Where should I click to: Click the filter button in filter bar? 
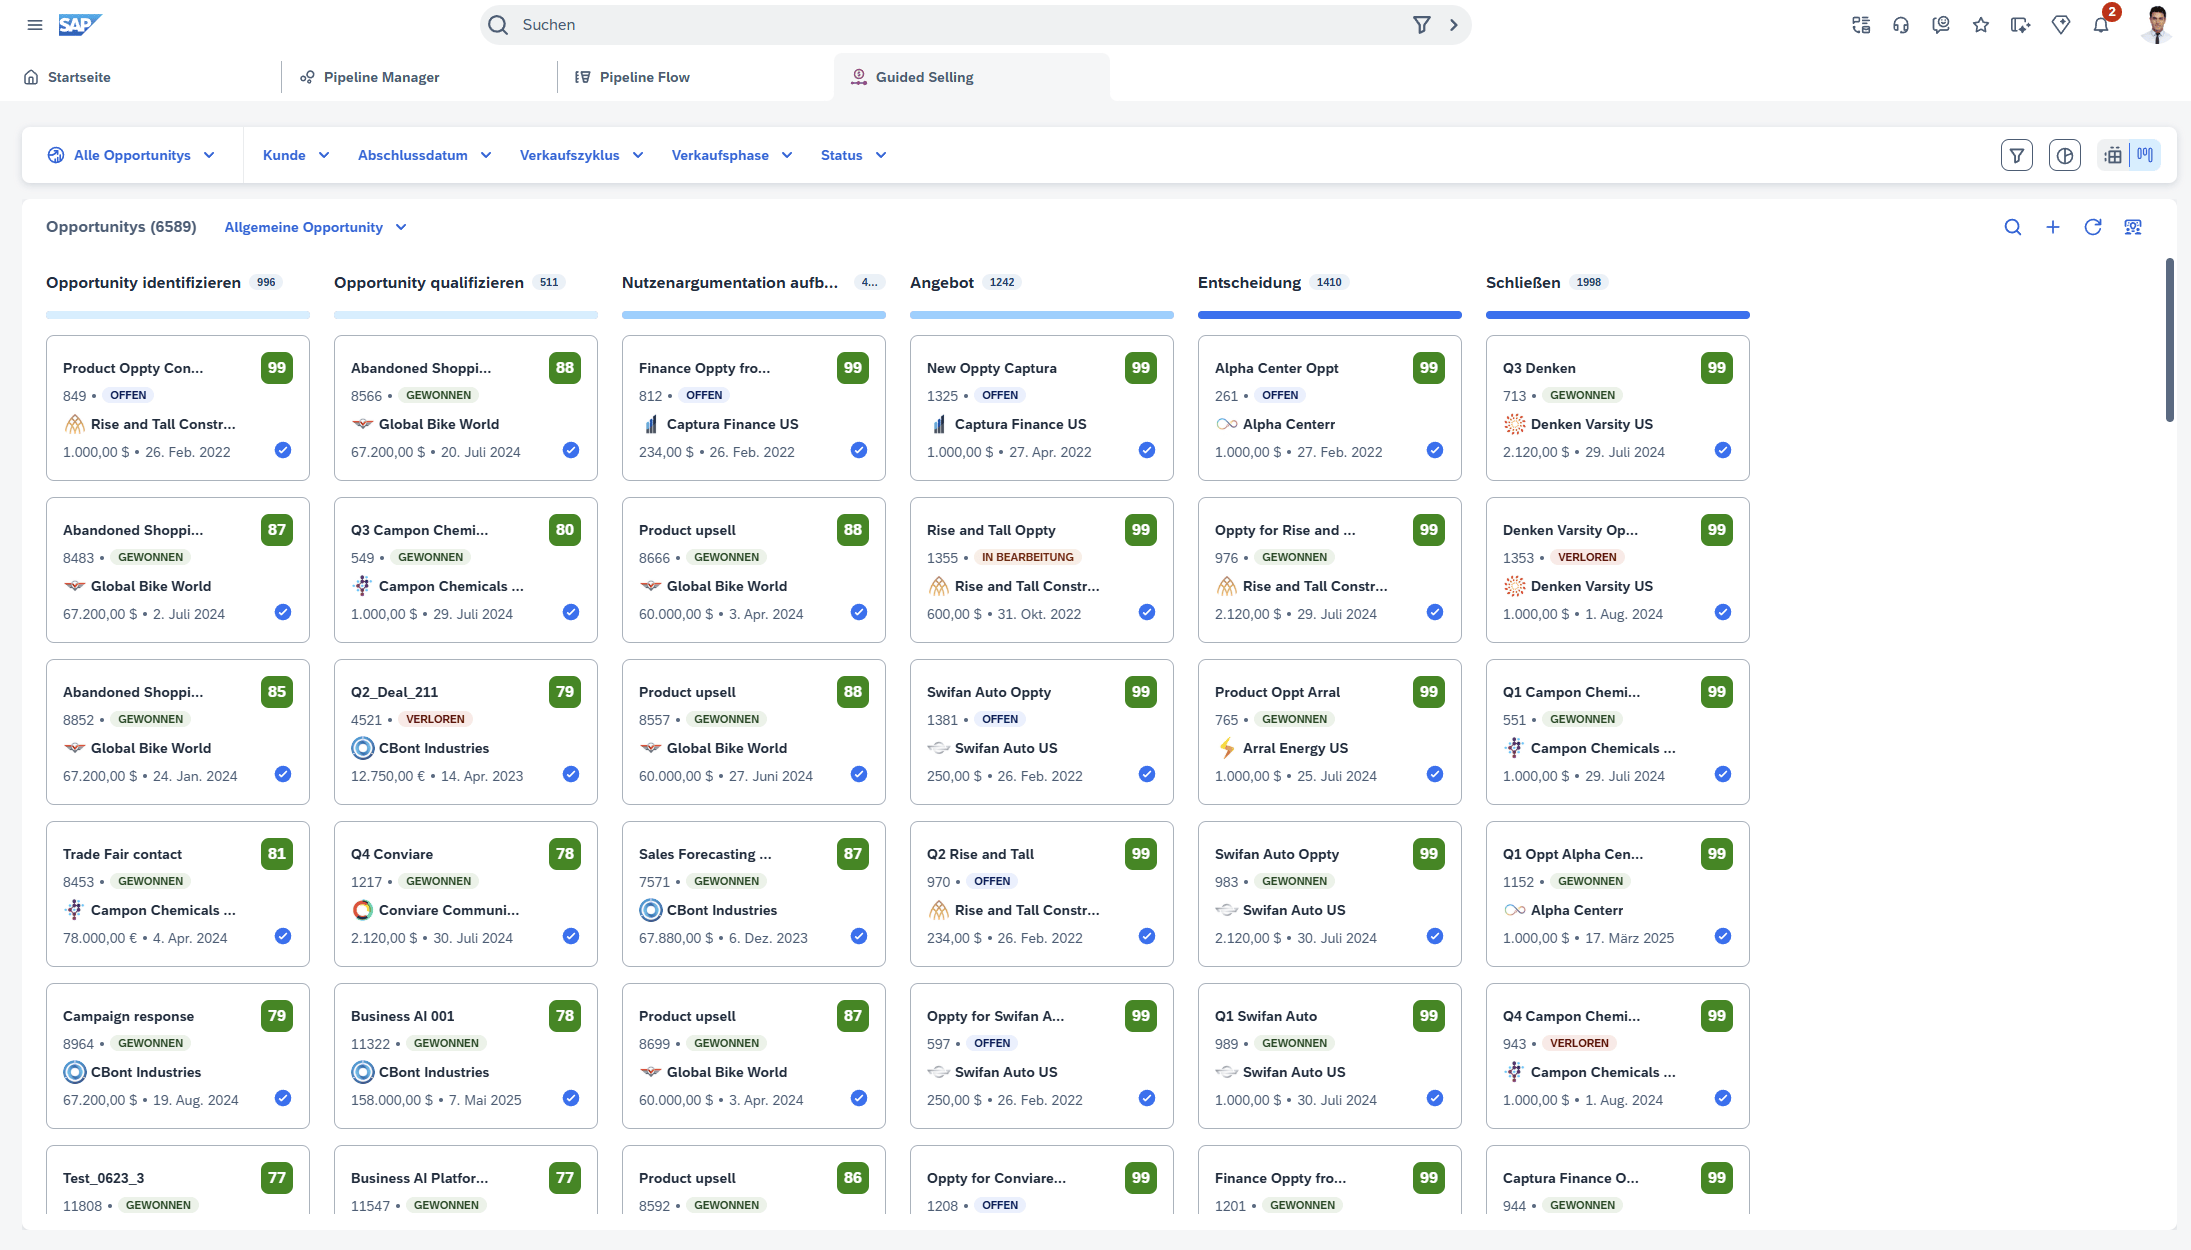2017,155
